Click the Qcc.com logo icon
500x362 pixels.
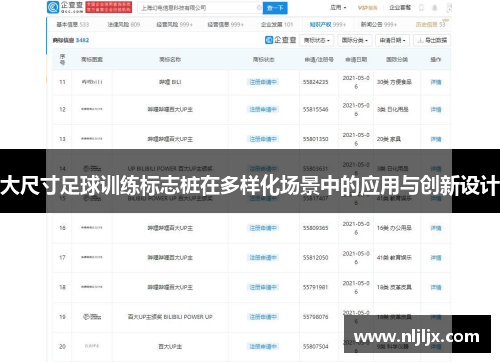(53, 7)
